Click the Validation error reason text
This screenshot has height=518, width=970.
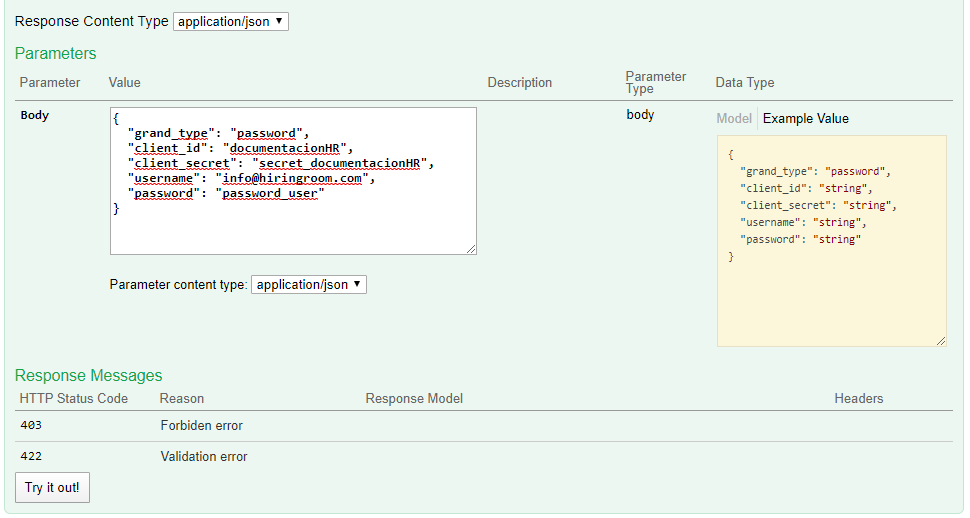coord(204,457)
